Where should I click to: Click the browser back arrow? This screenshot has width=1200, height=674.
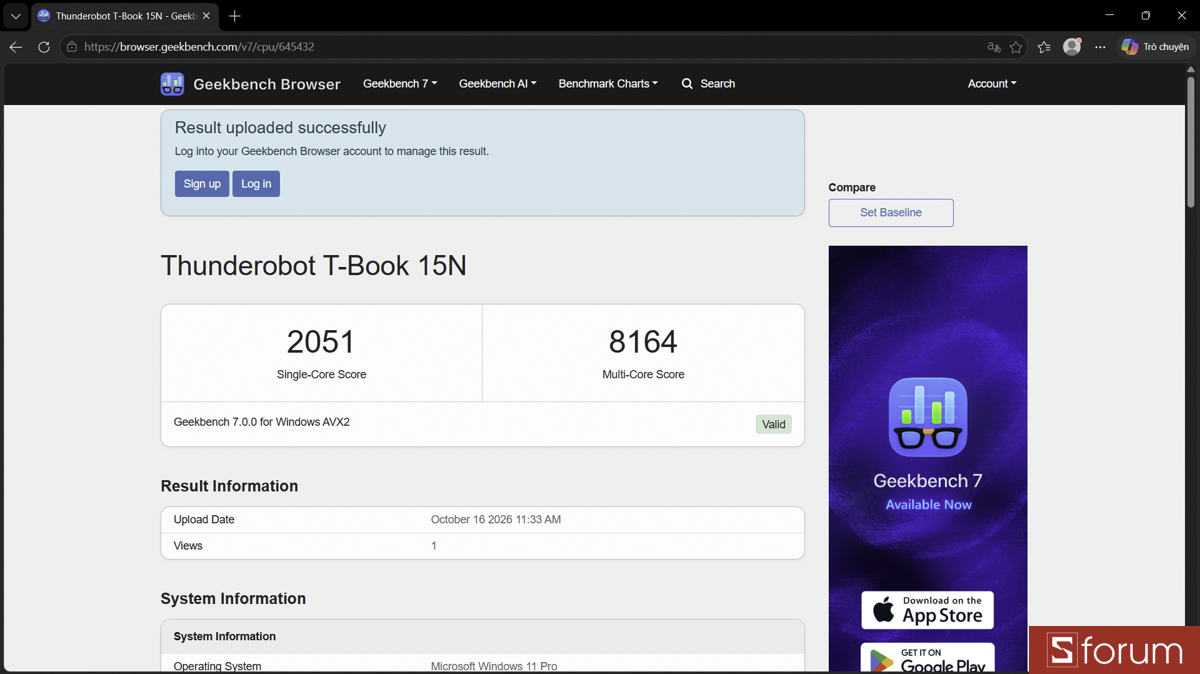[x=16, y=47]
